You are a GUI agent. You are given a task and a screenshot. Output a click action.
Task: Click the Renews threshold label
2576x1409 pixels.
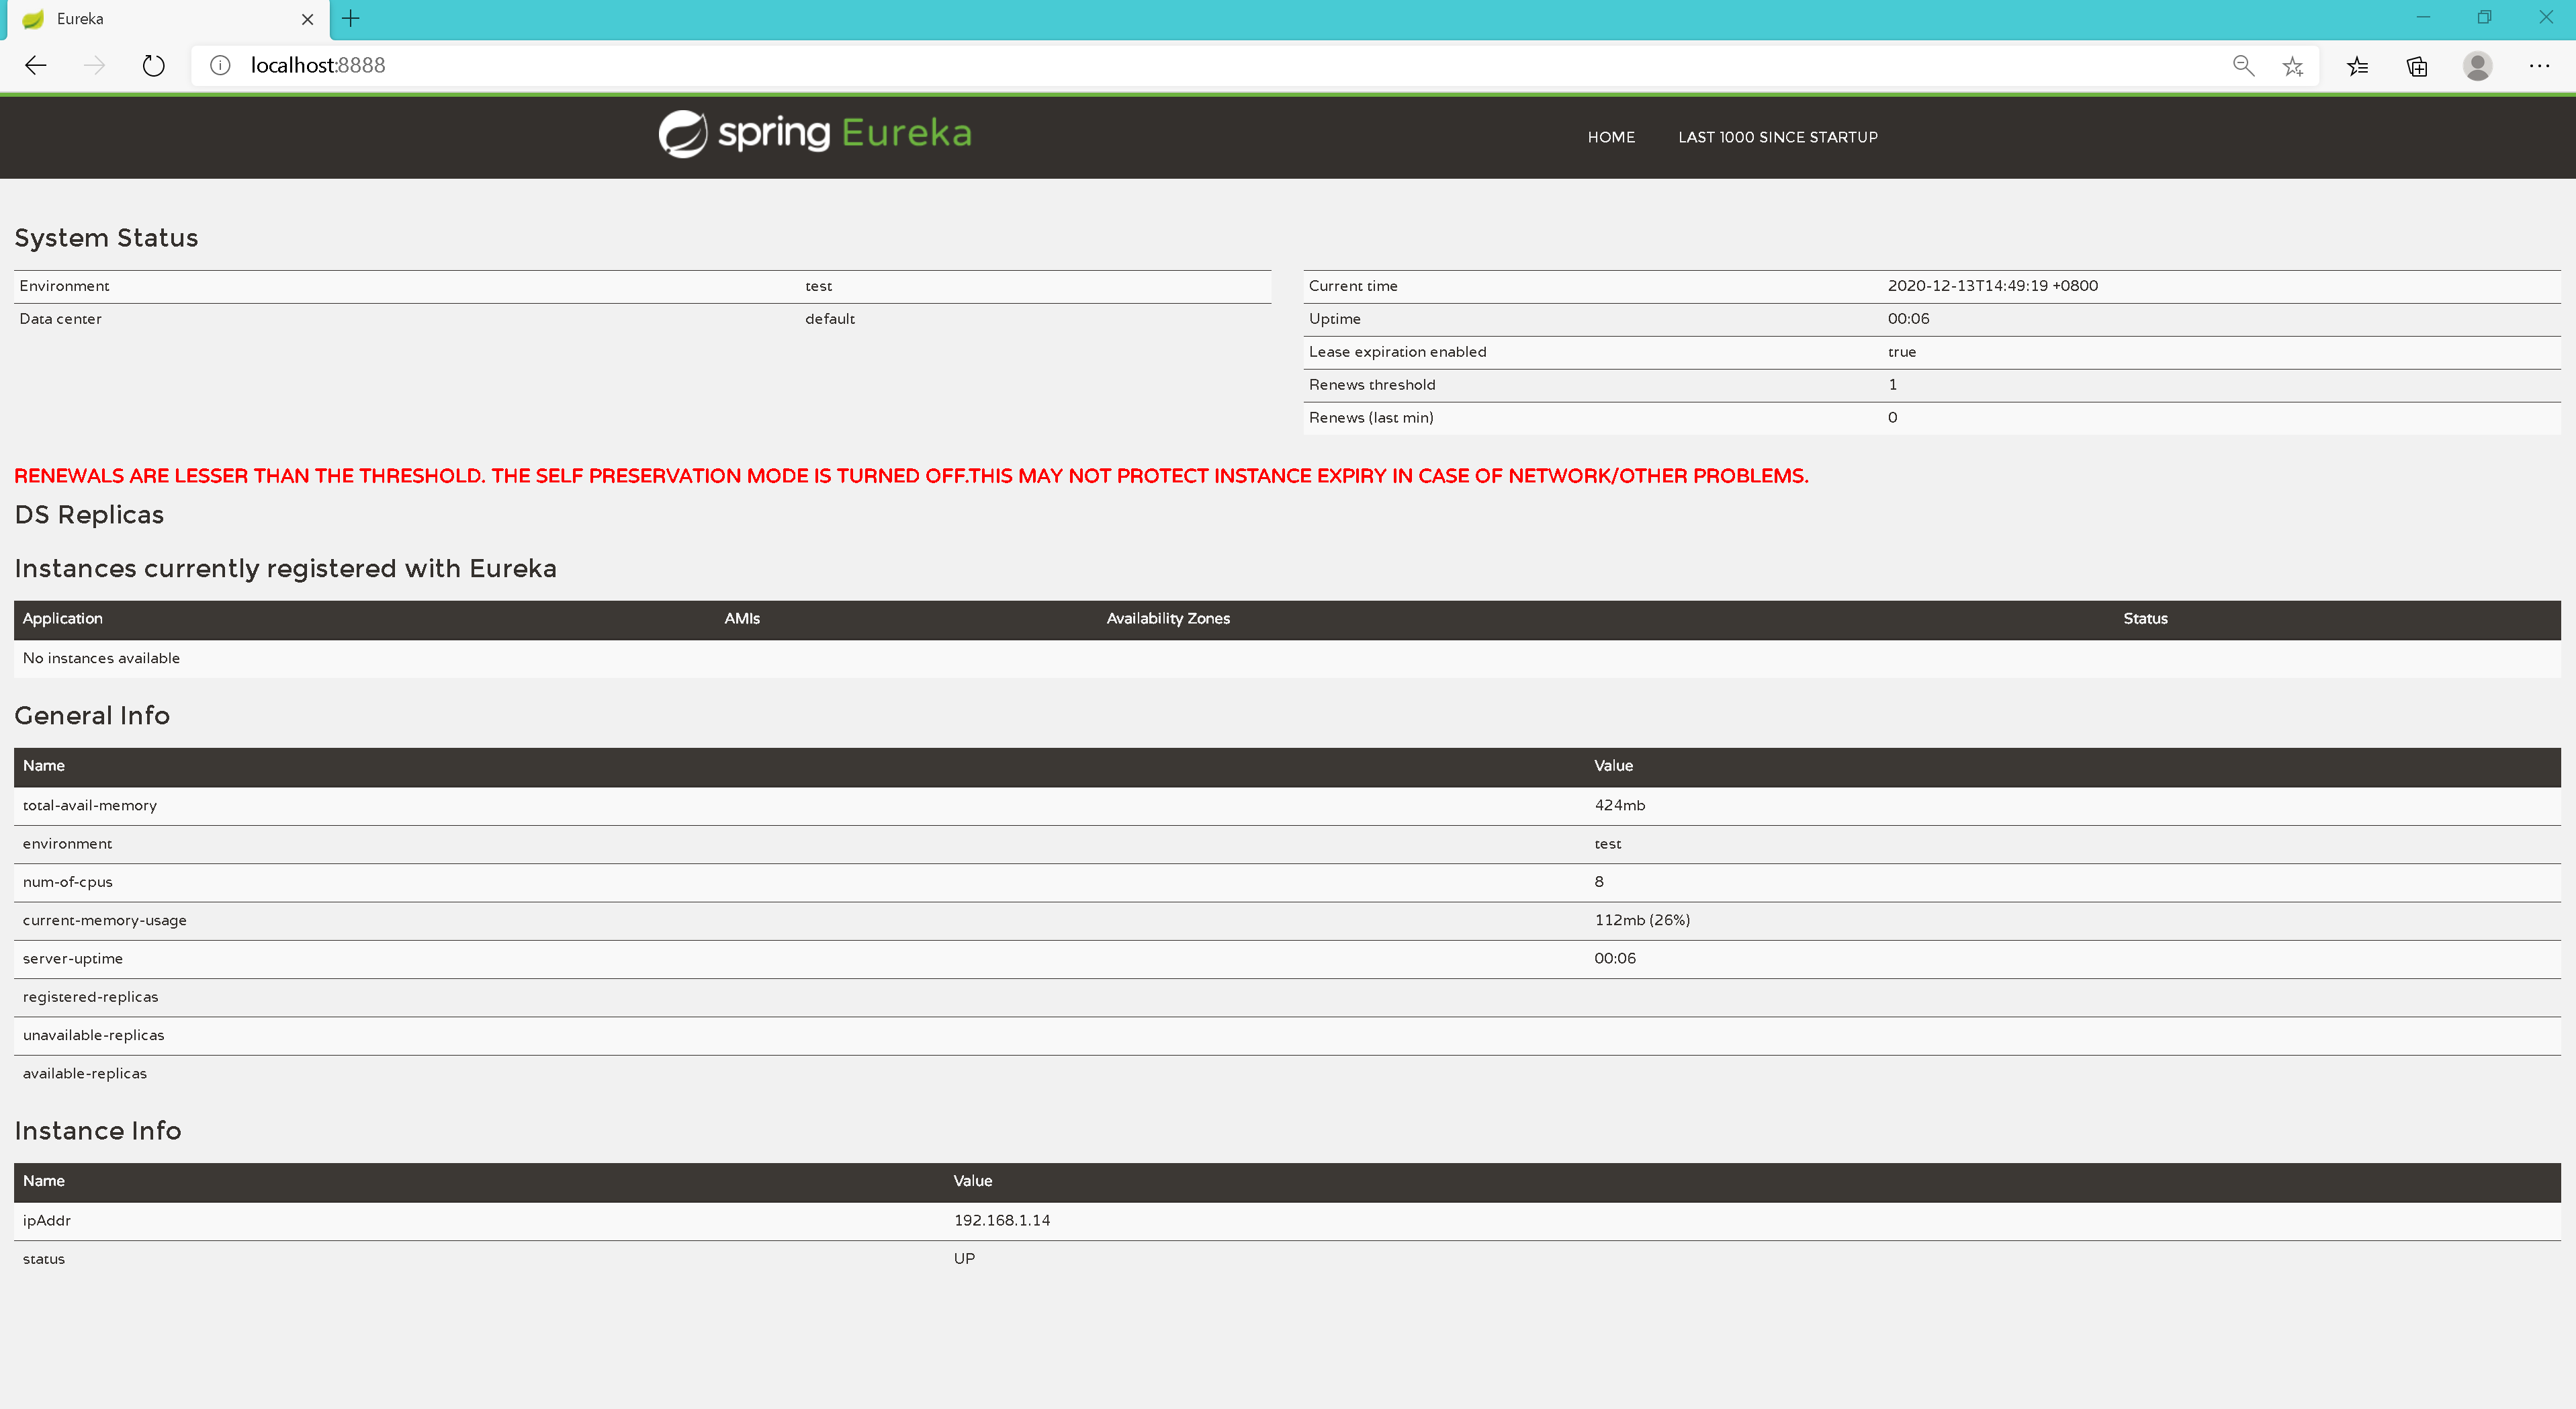pos(1372,385)
